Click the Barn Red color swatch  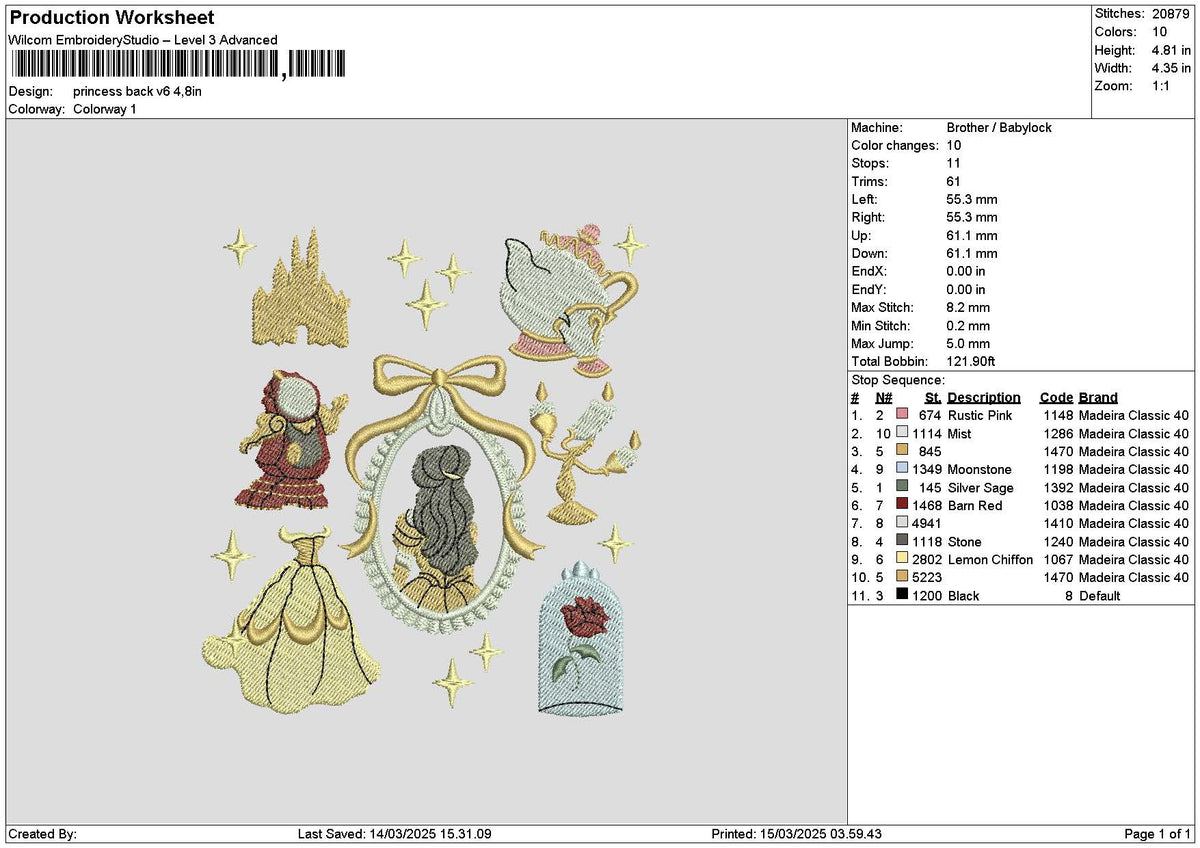tap(902, 505)
